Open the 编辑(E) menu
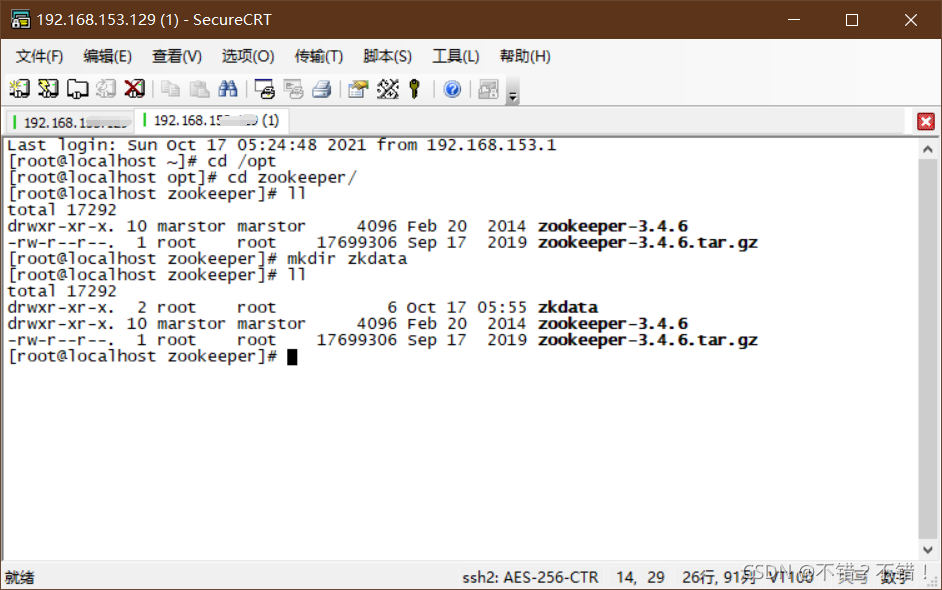 click(107, 56)
